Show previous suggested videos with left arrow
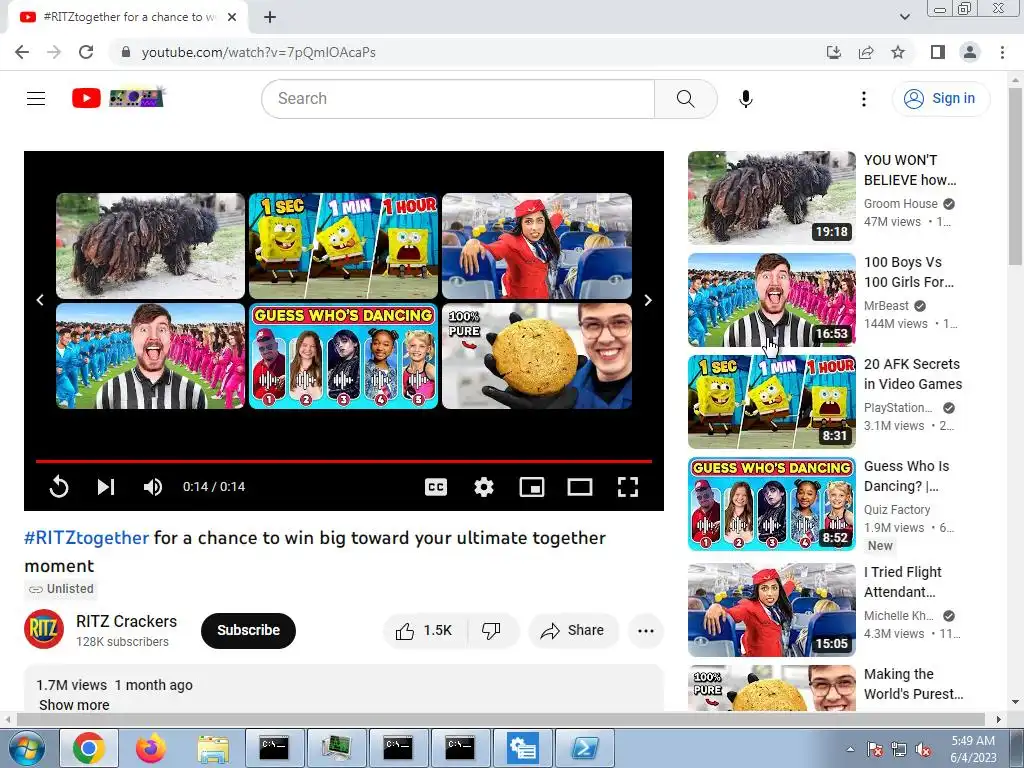The image size is (1024, 768). coord(40,300)
